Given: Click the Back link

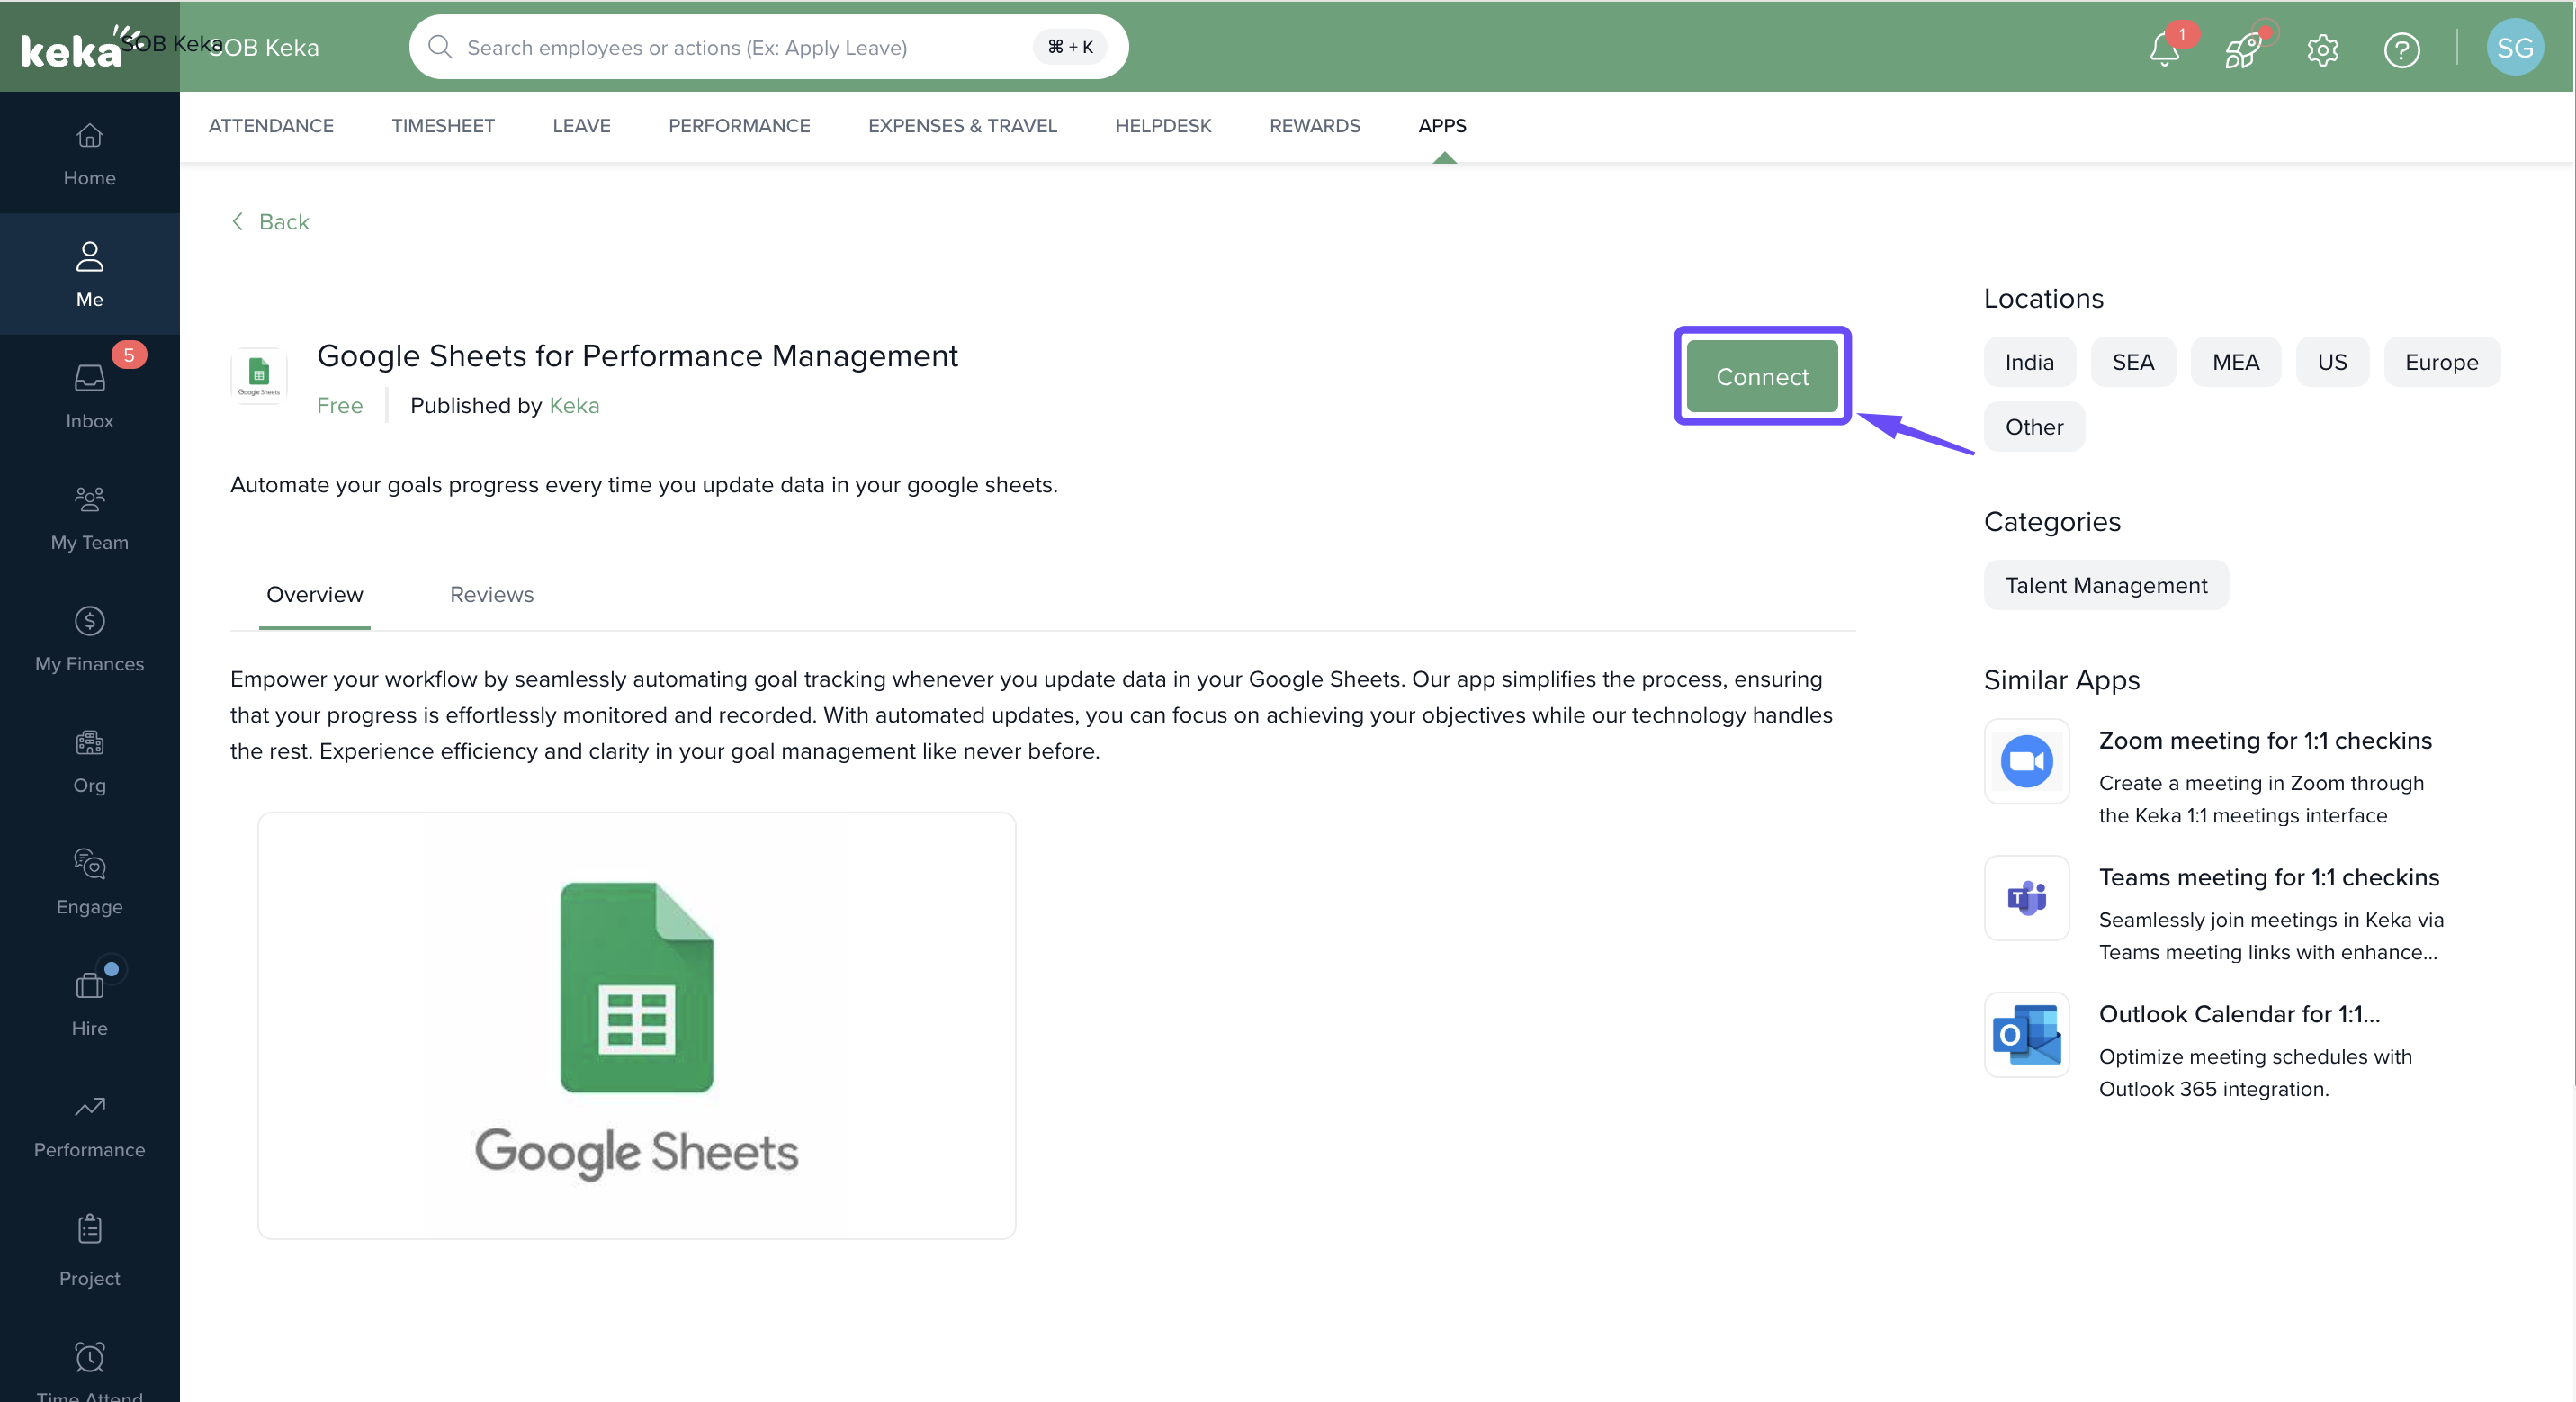Looking at the screenshot, I should [x=270, y=221].
